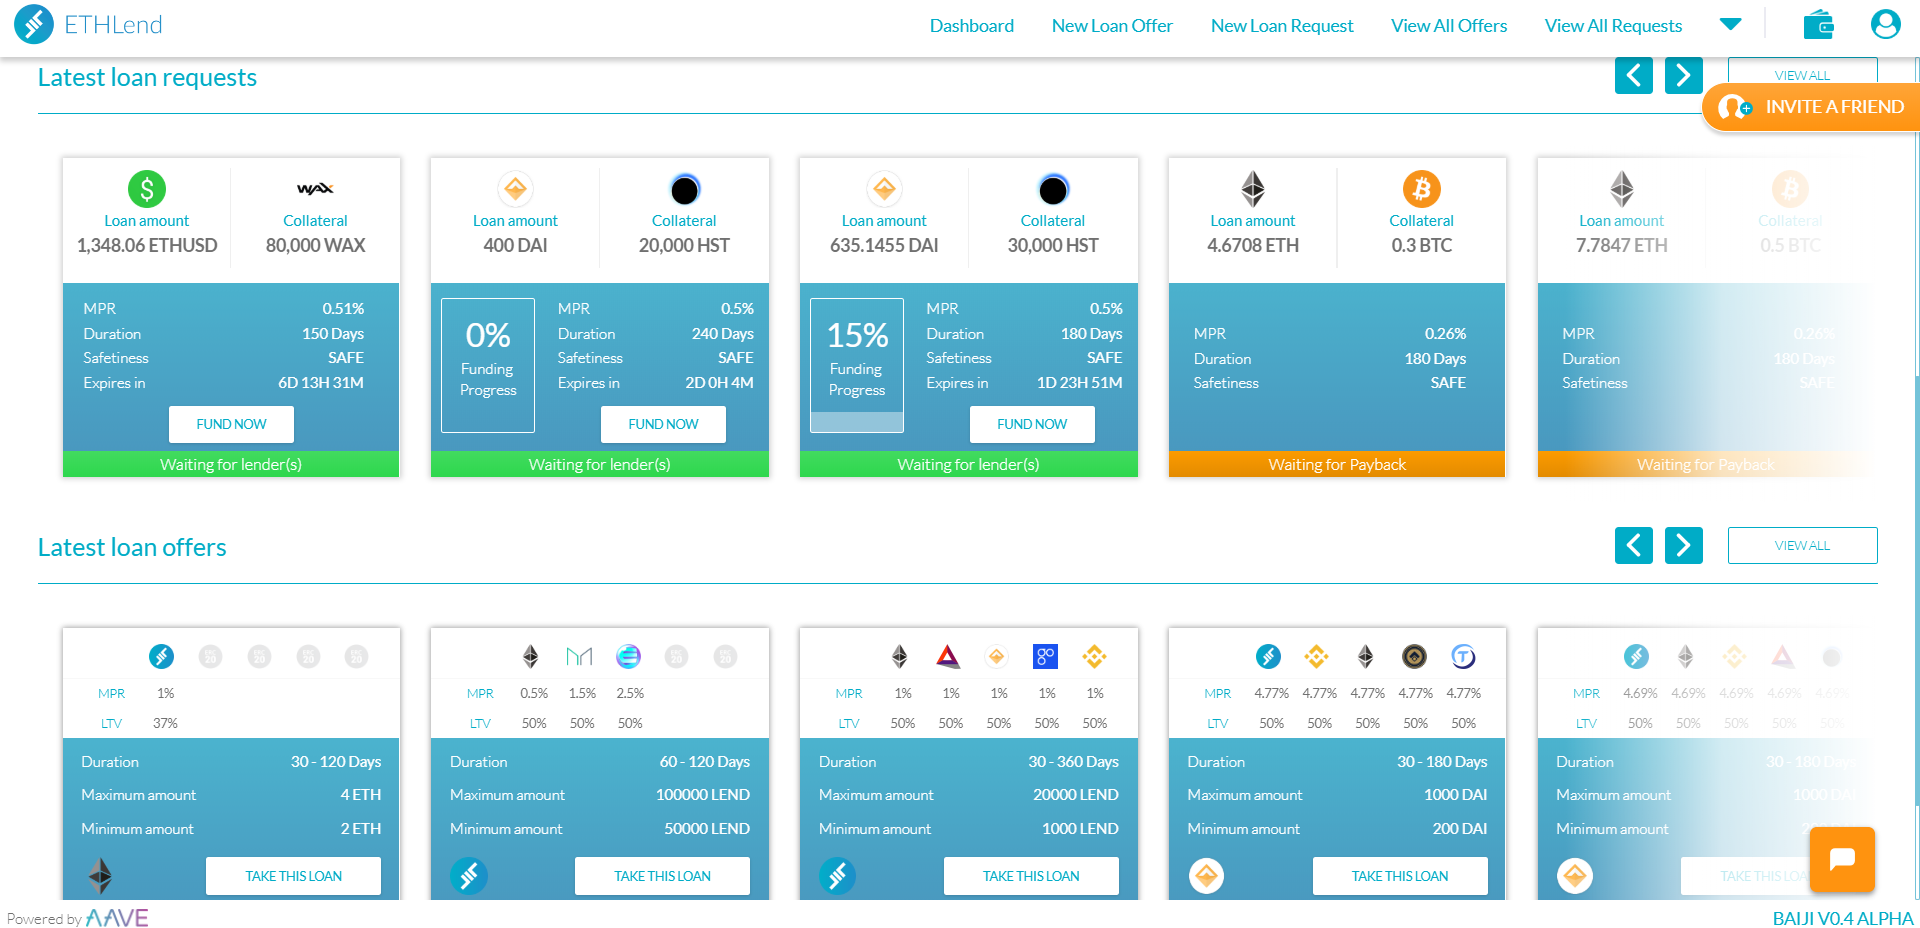Image resolution: width=1920 pixels, height=928 pixels.
Task: Open the user profile icon
Action: [x=1885, y=24]
